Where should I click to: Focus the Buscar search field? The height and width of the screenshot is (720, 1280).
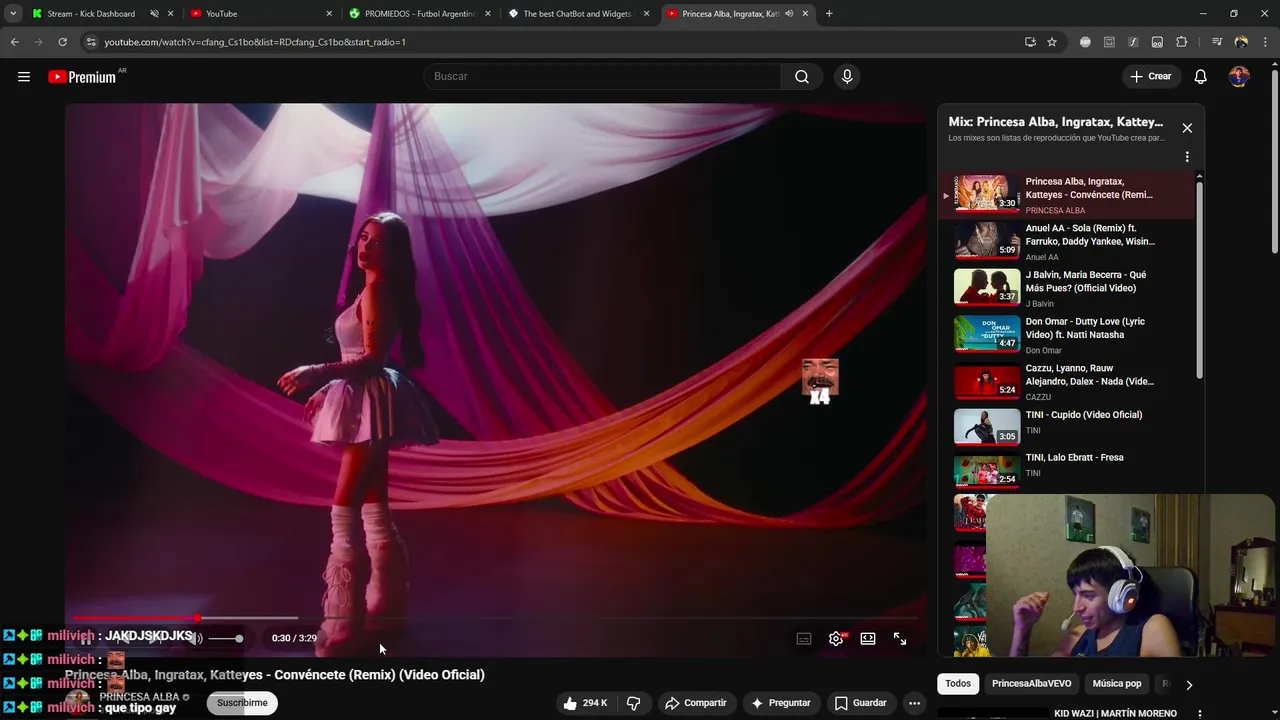tap(603, 77)
